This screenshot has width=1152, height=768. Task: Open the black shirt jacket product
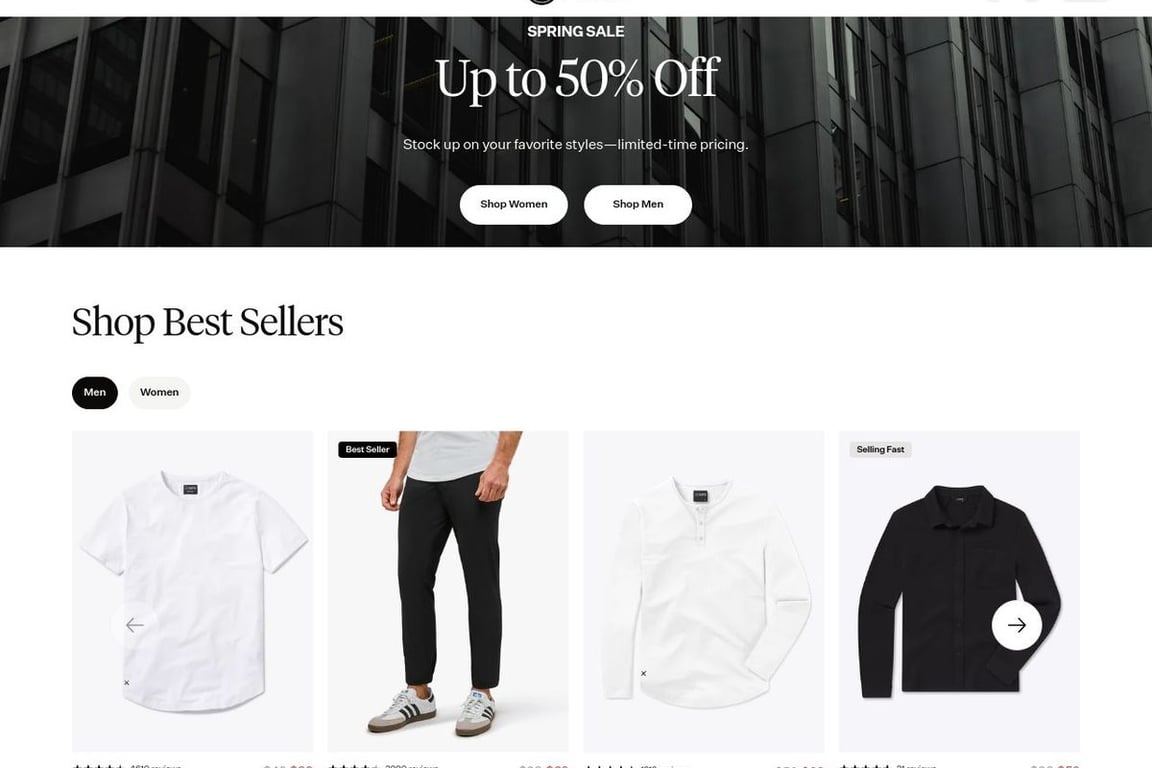pos(960,591)
